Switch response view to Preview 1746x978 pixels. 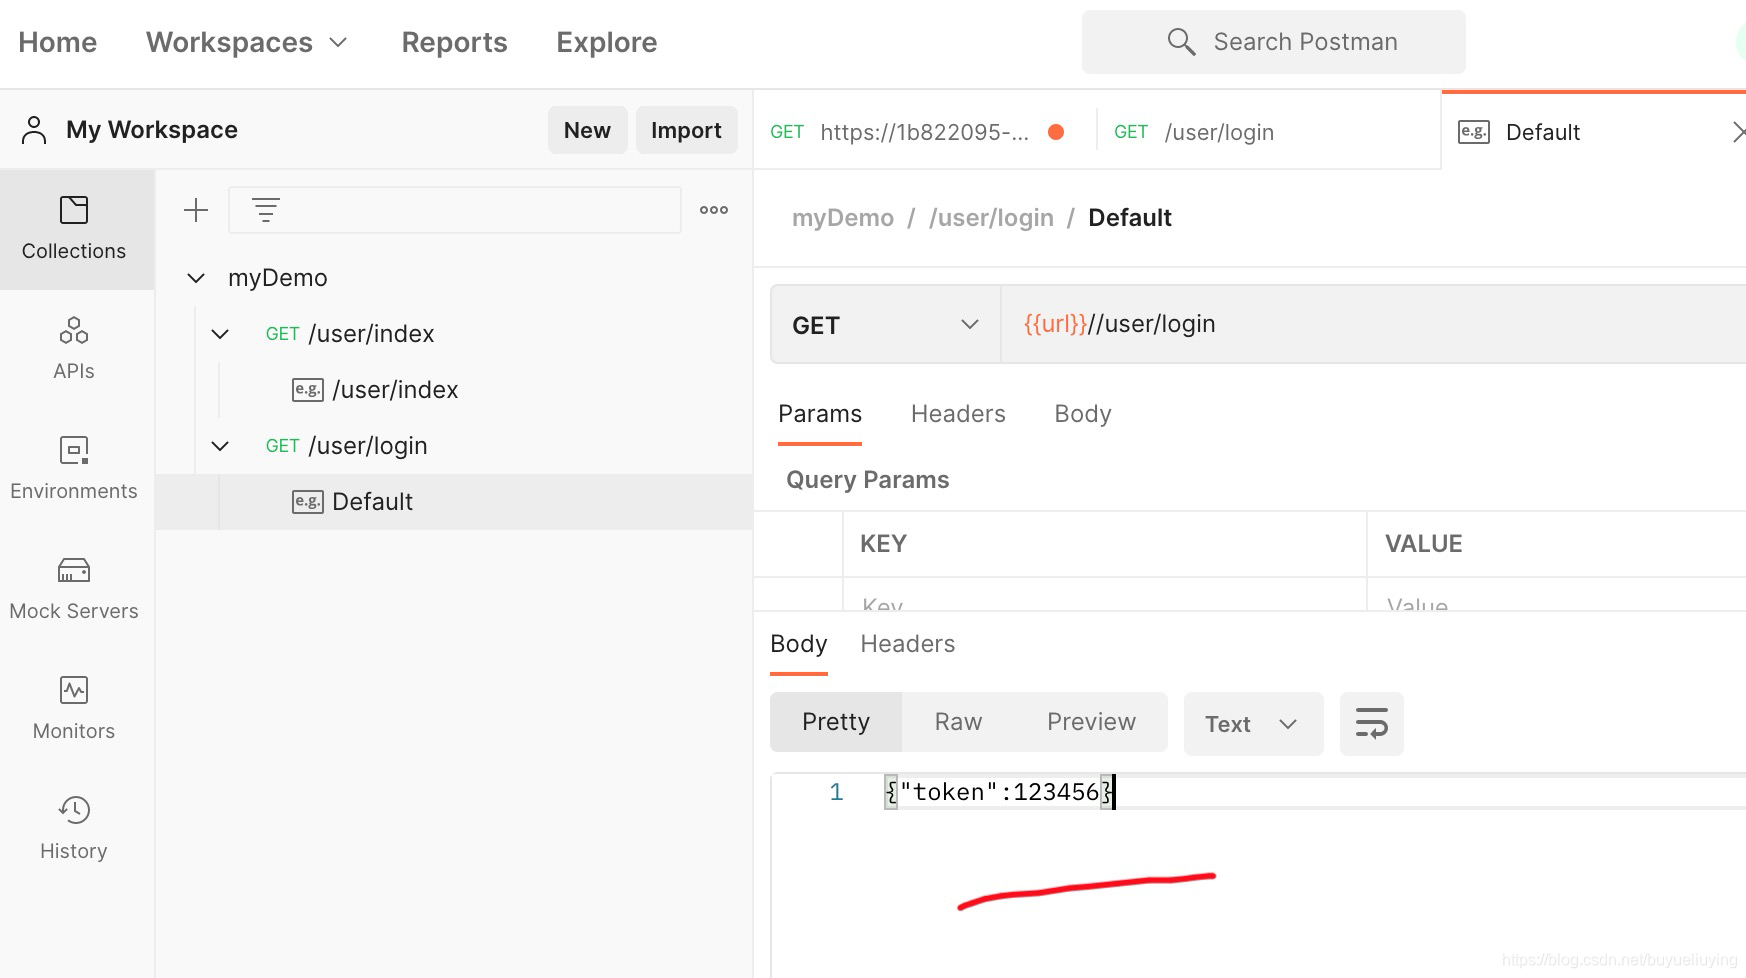click(x=1091, y=722)
